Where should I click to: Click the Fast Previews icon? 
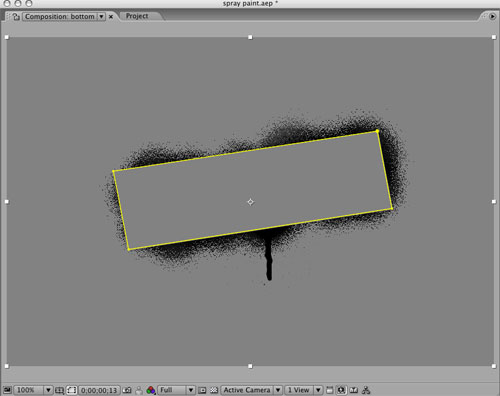[341, 390]
